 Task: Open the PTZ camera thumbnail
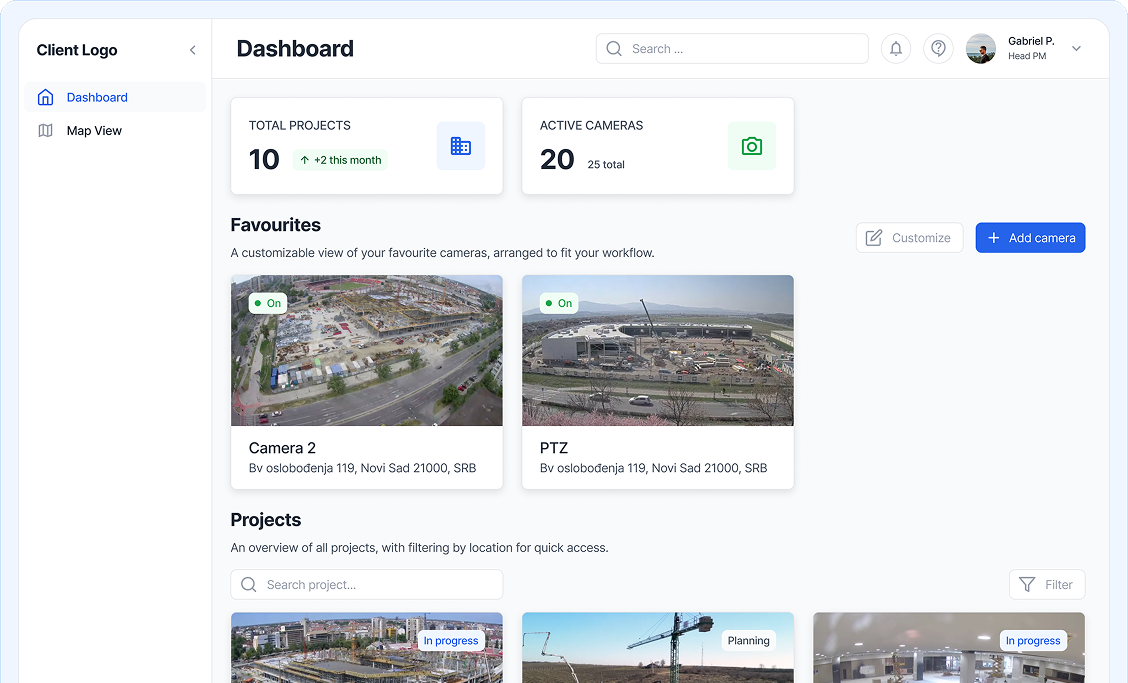click(657, 350)
